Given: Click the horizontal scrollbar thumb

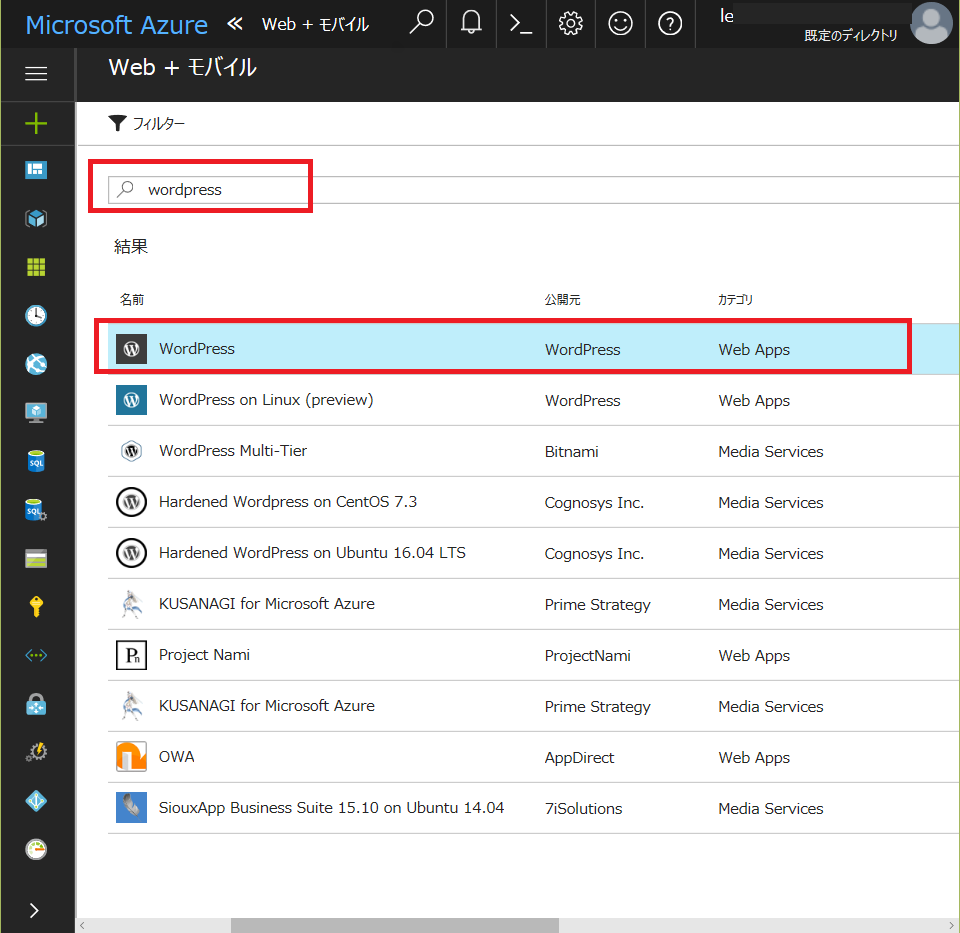Looking at the screenshot, I should coord(395,925).
